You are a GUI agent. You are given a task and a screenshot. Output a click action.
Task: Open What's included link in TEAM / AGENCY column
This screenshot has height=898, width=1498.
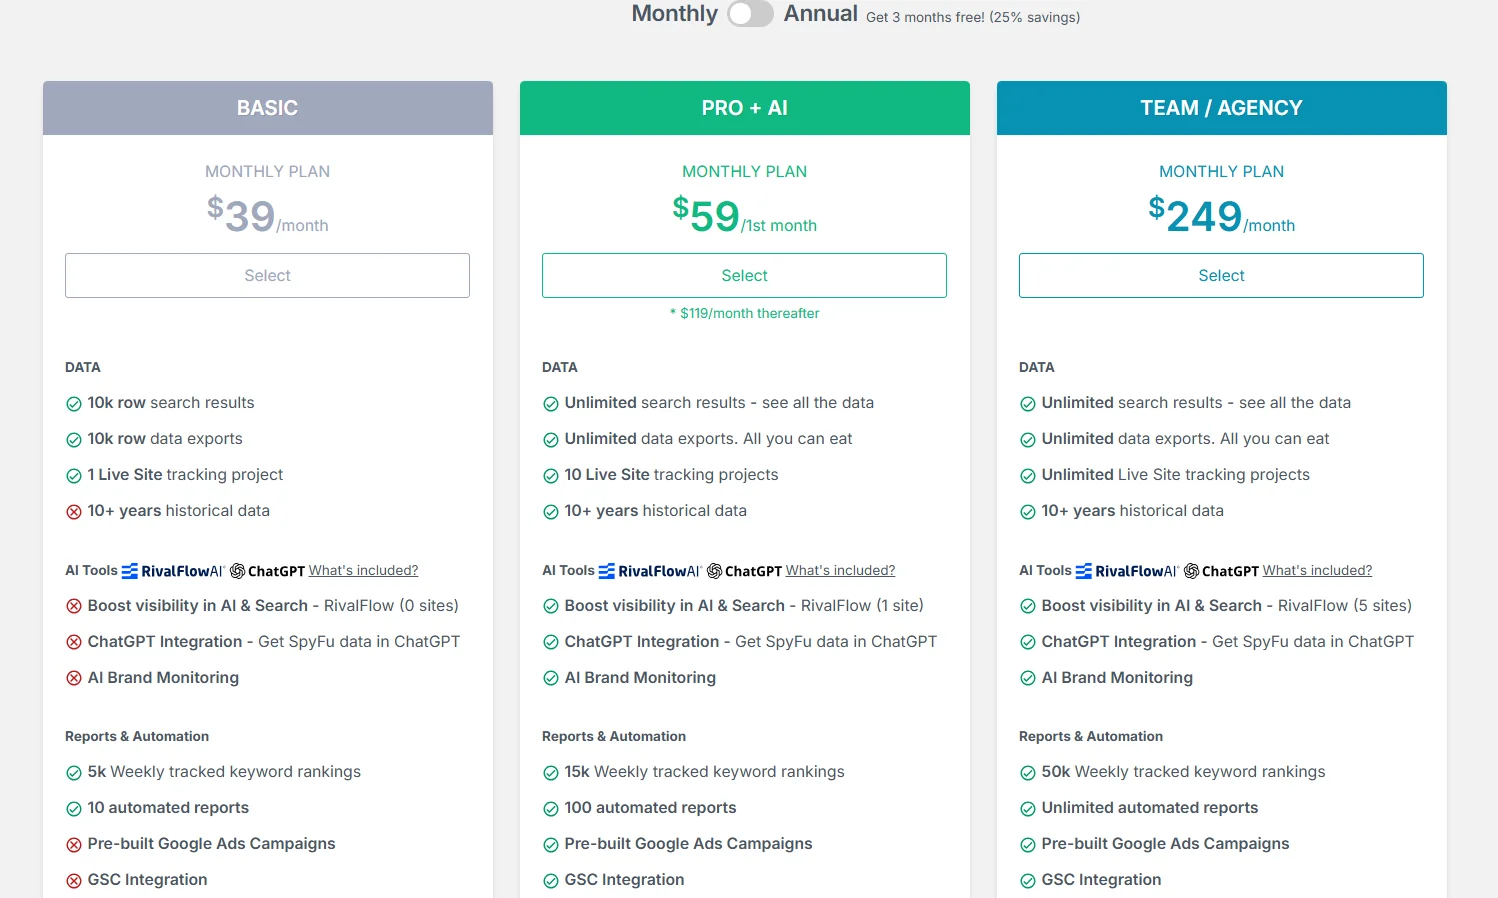pyautogui.click(x=1317, y=571)
